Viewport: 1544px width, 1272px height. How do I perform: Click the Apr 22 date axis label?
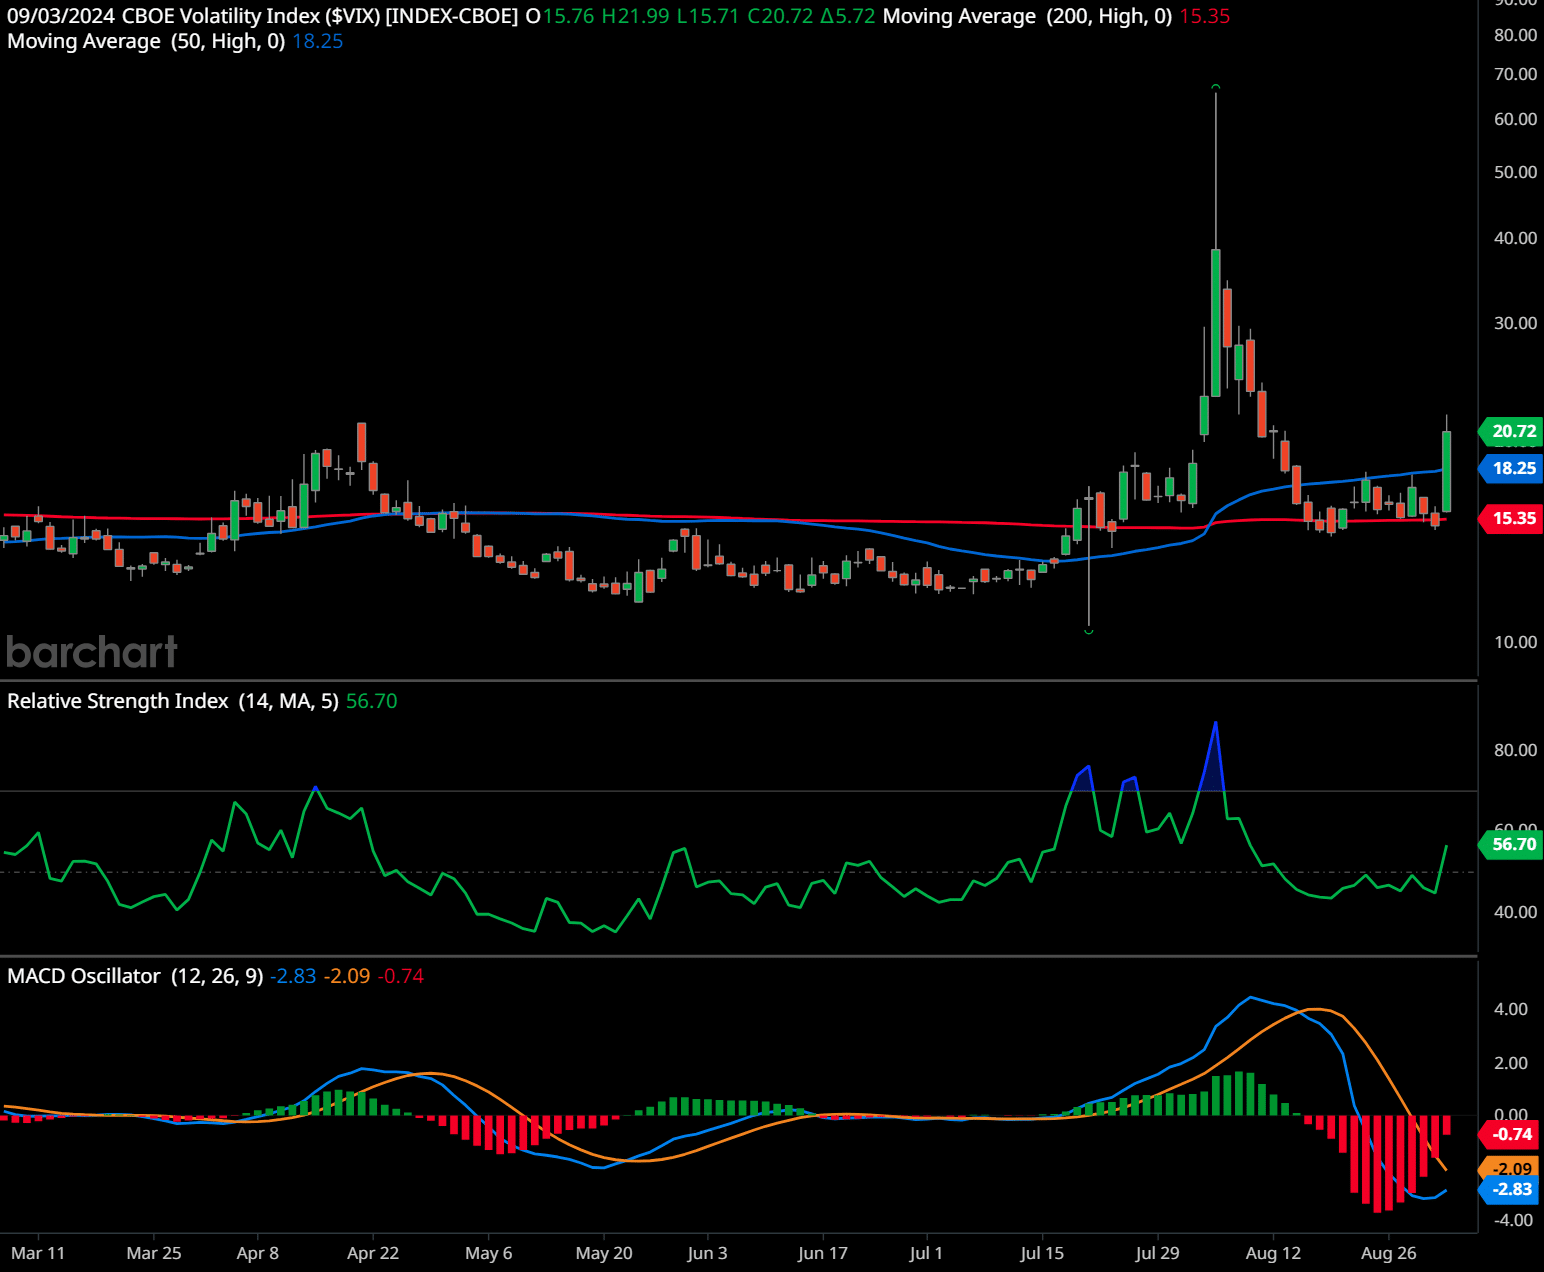(x=373, y=1253)
